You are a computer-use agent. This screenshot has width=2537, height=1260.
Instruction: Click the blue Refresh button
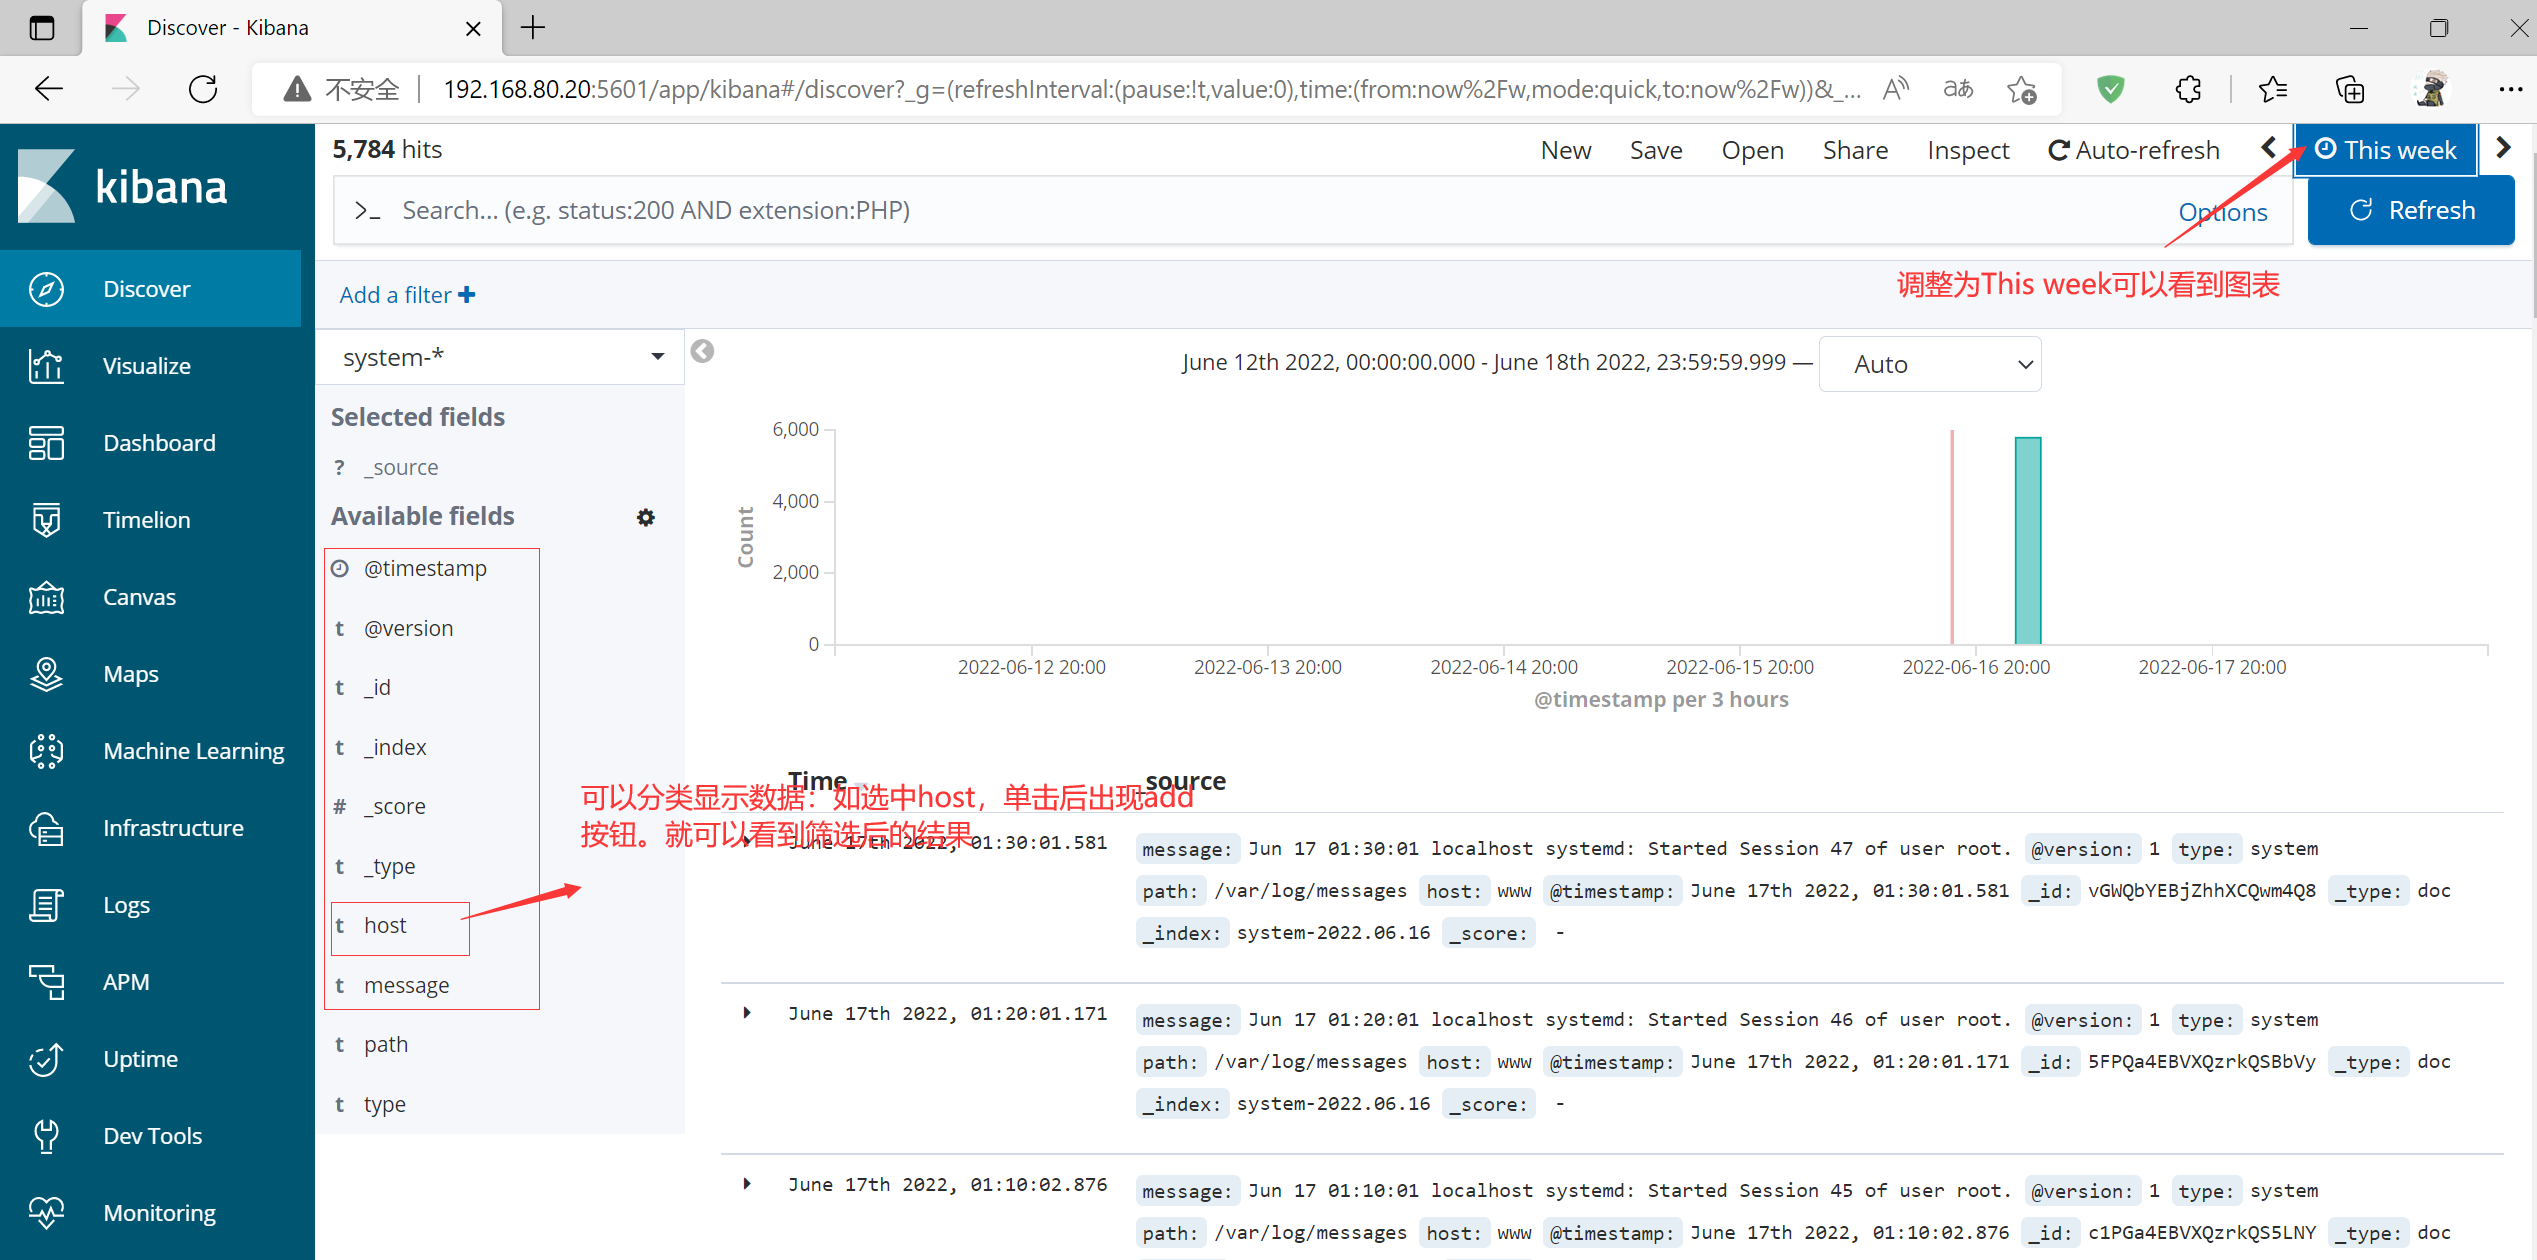[x=2410, y=210]
